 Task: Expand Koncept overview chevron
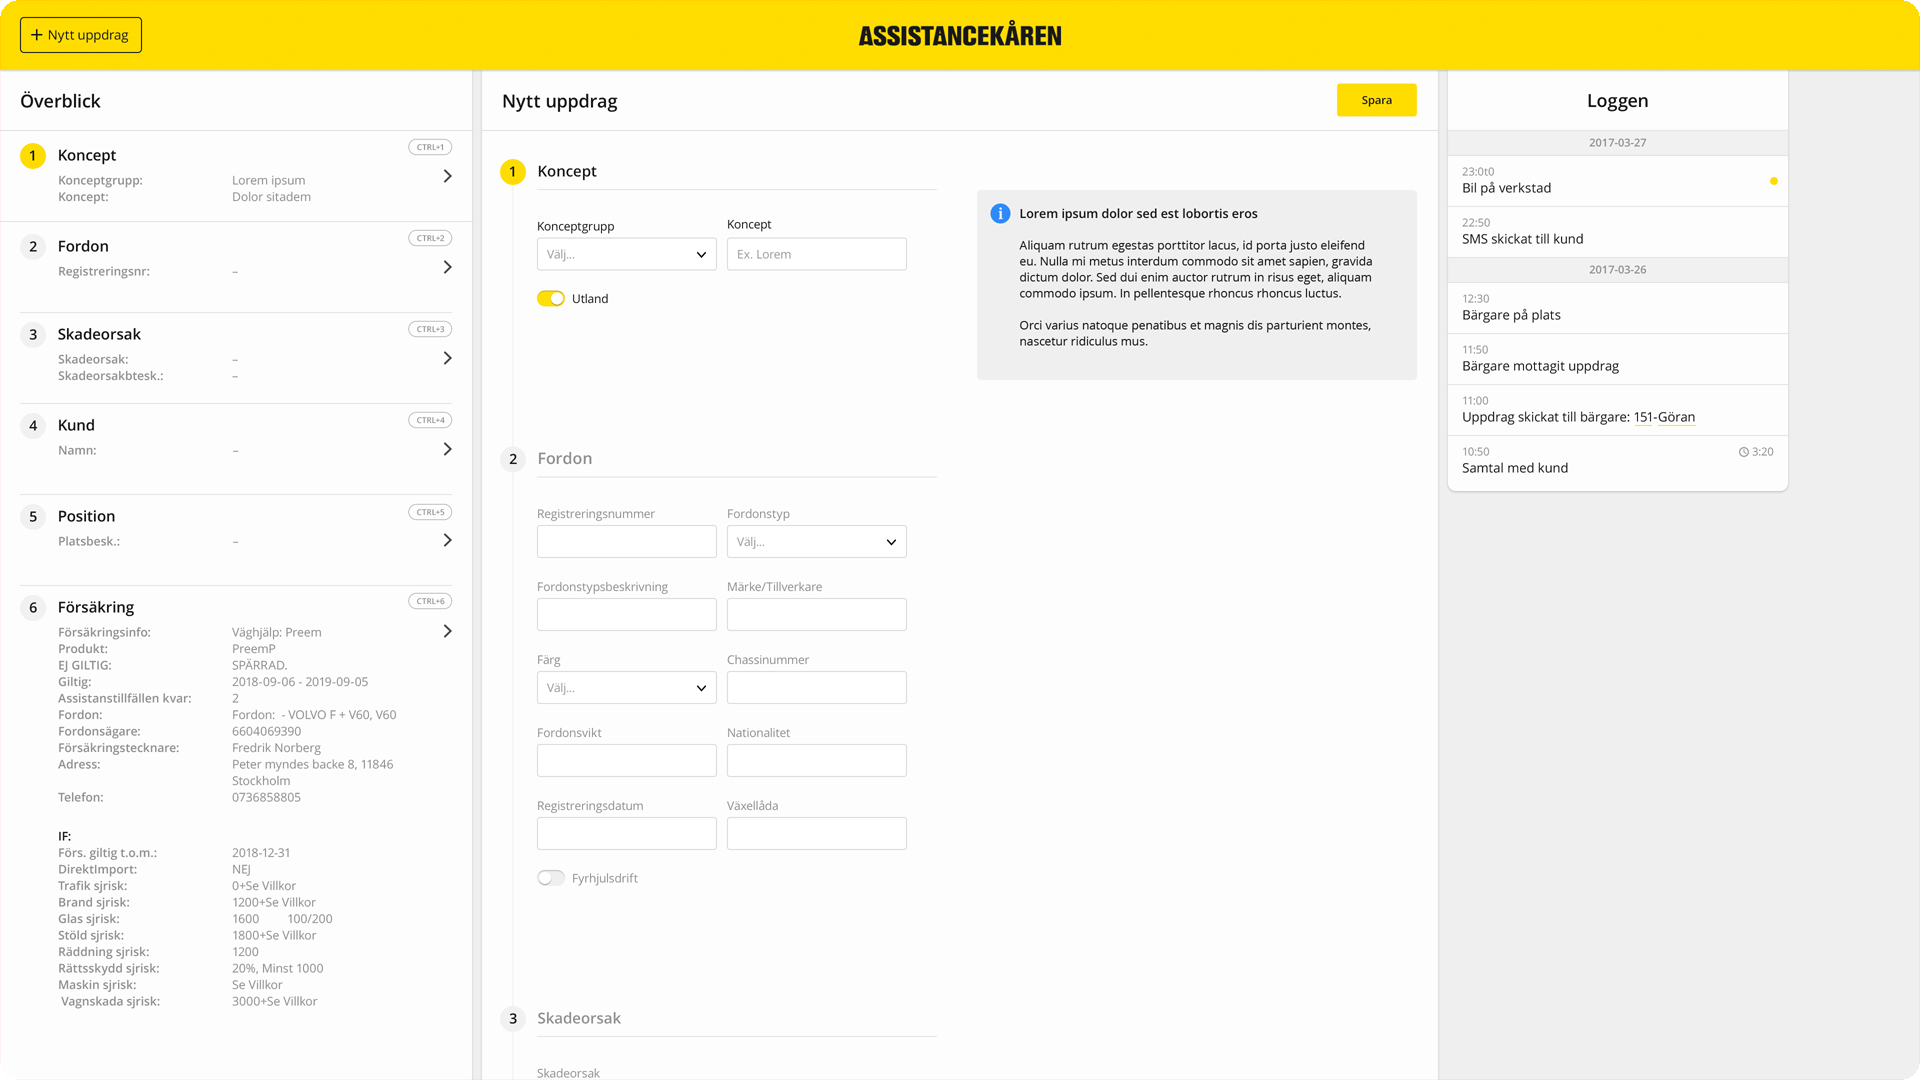click(x=447, y=176)
